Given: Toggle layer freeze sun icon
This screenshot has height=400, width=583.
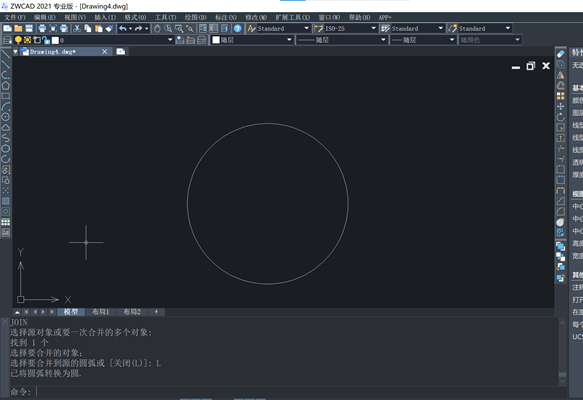Looking at the screenshot, I should tap(27, 40).
